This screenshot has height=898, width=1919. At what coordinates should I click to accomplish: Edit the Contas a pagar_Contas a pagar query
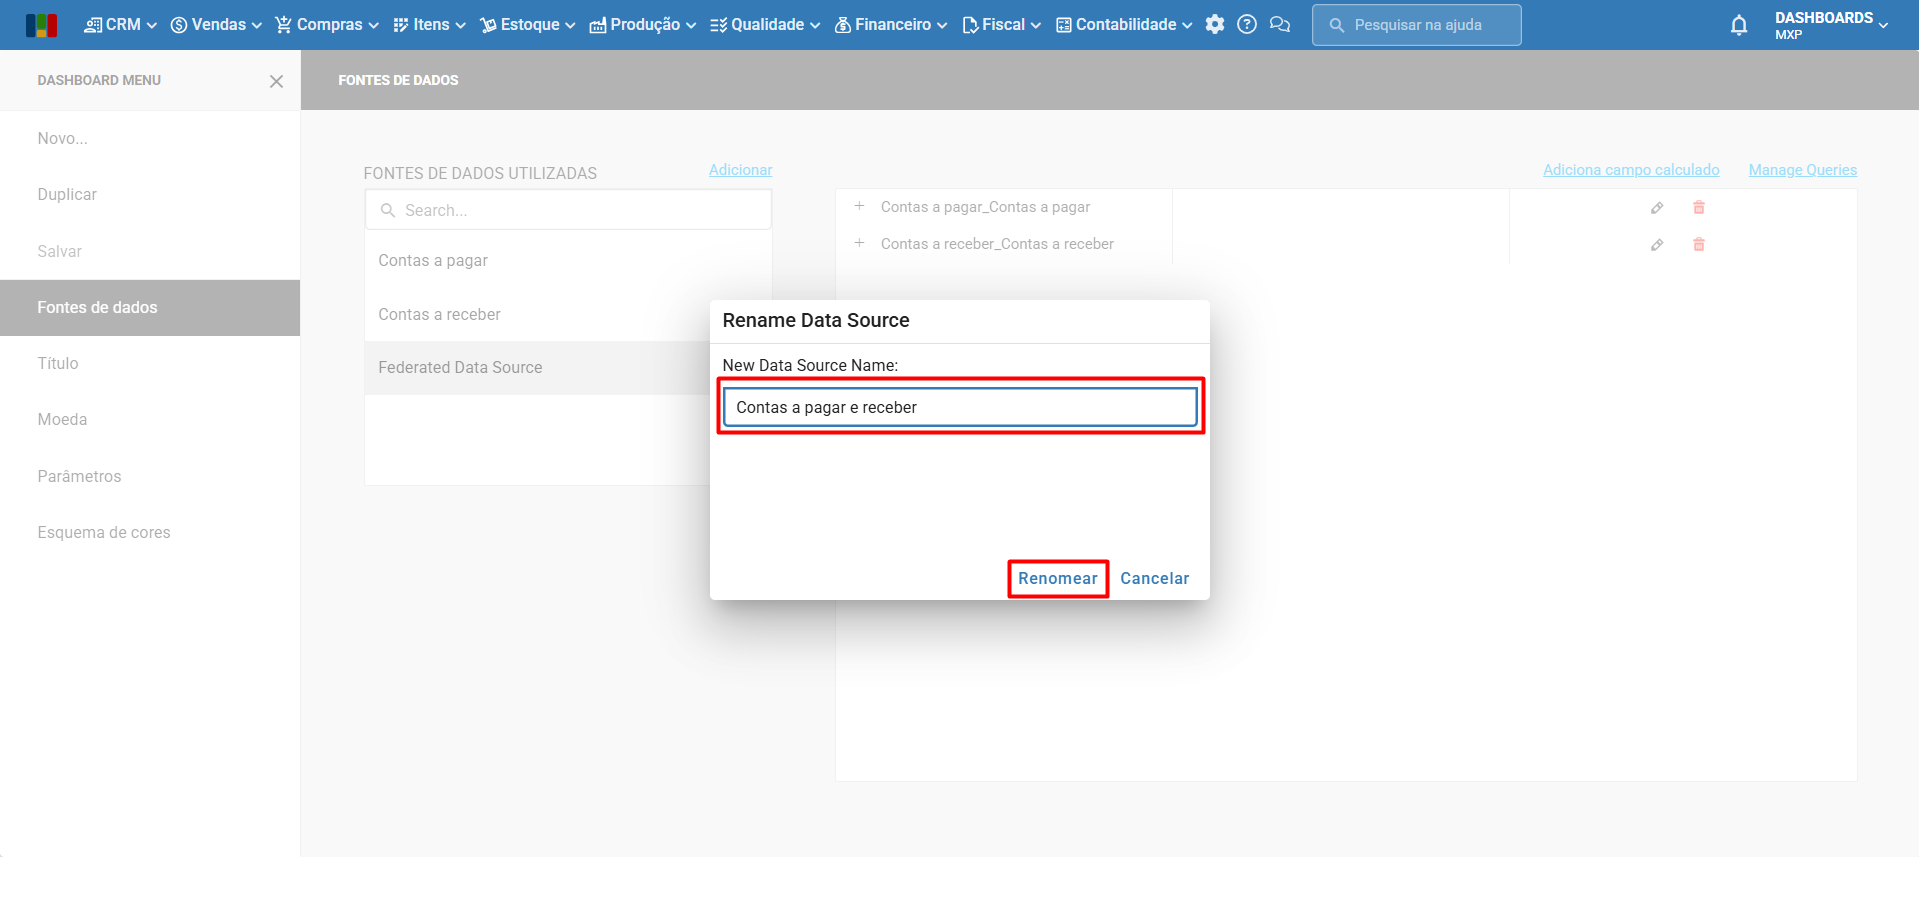pyautogui.click(x=1657, y=208)
